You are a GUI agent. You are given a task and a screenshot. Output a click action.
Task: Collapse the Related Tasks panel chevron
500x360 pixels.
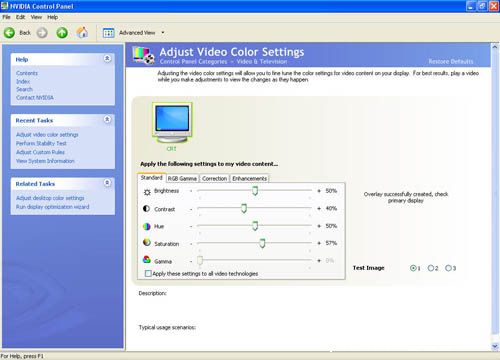(x=107, y=183)
